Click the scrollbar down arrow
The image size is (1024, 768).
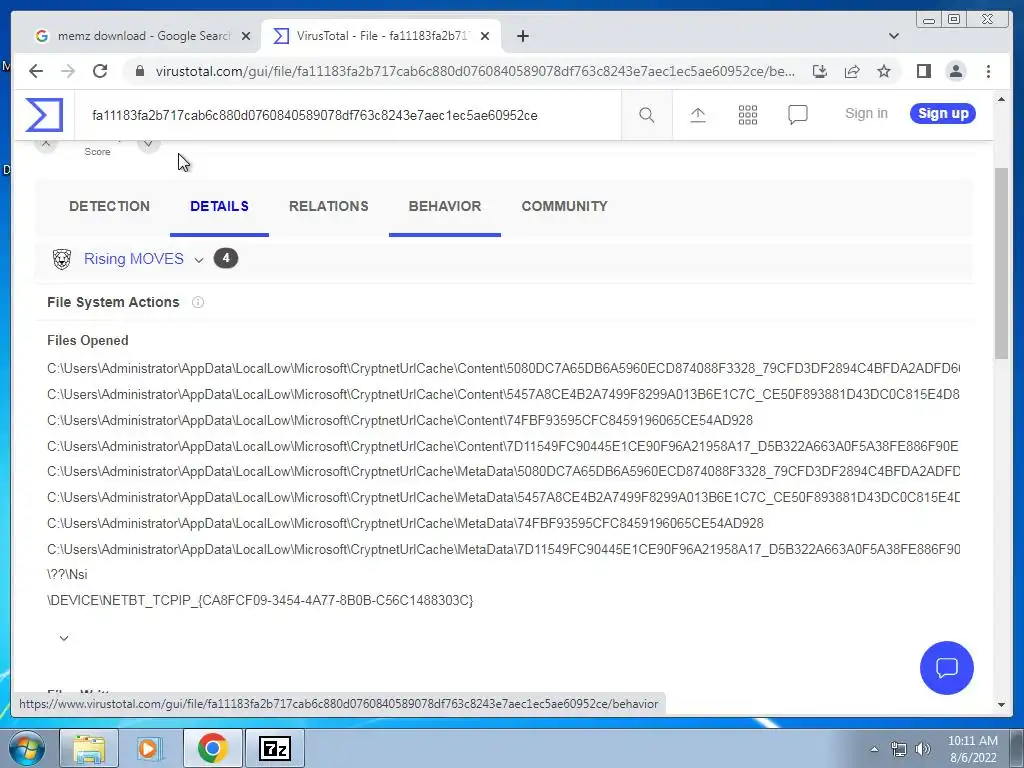click(1002, 705)
